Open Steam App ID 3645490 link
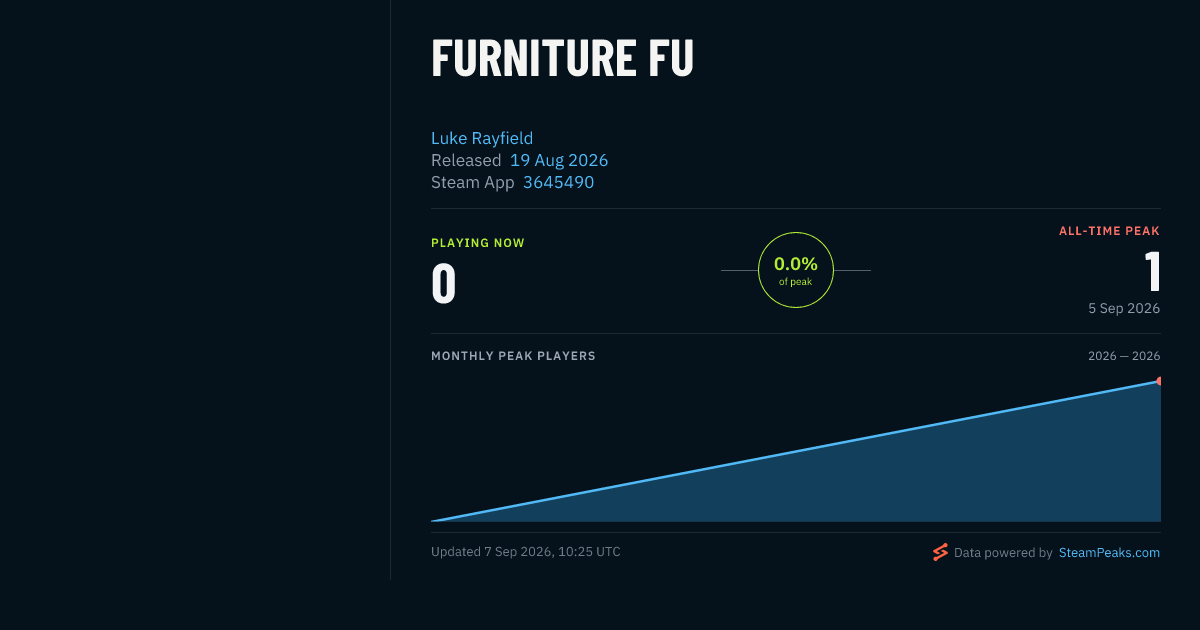The width and height of the screenshot is (1200, 630). tap(558, 182)
